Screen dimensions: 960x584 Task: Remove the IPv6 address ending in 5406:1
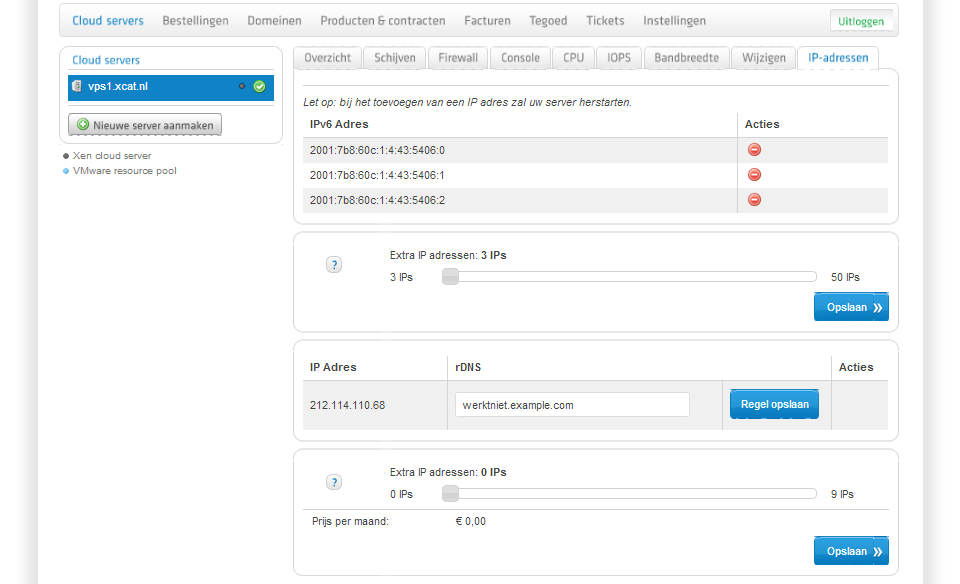tap(754, 175)
